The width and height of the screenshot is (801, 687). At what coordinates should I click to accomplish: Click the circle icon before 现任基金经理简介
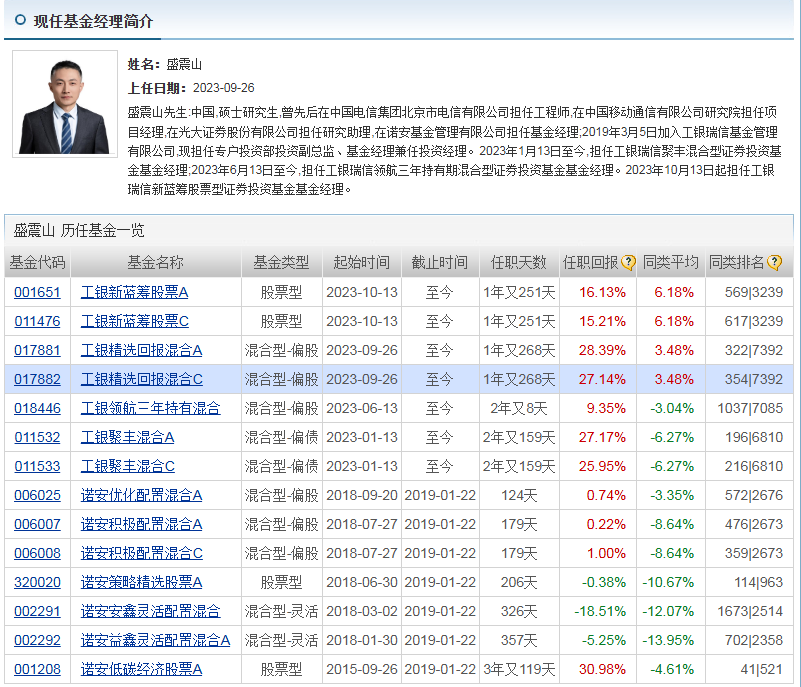coord(20,20)
